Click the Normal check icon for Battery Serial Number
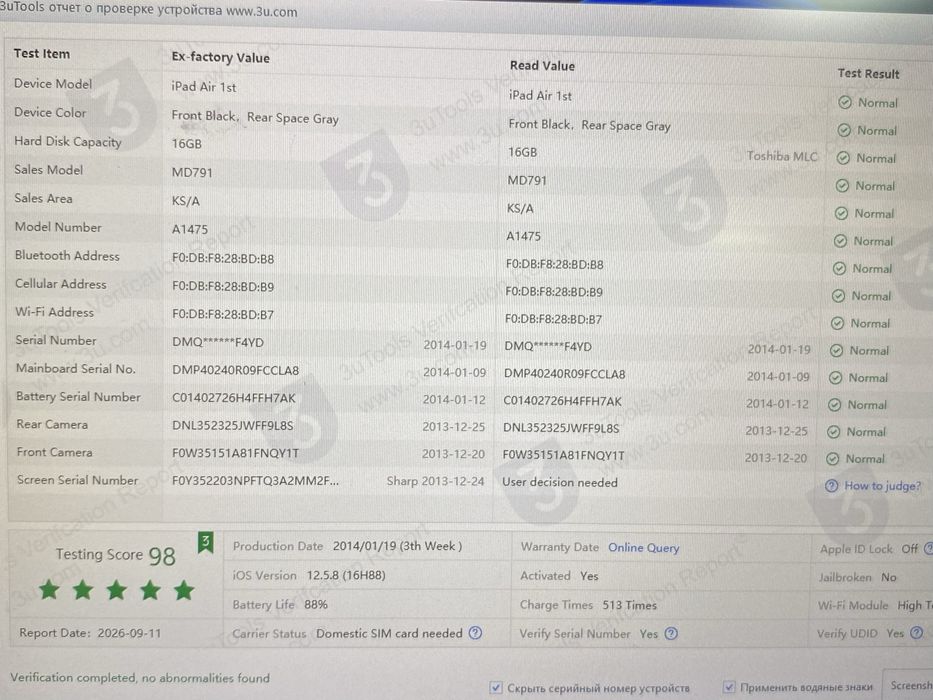This screenshot has width=933, height=700. (834, 405)
